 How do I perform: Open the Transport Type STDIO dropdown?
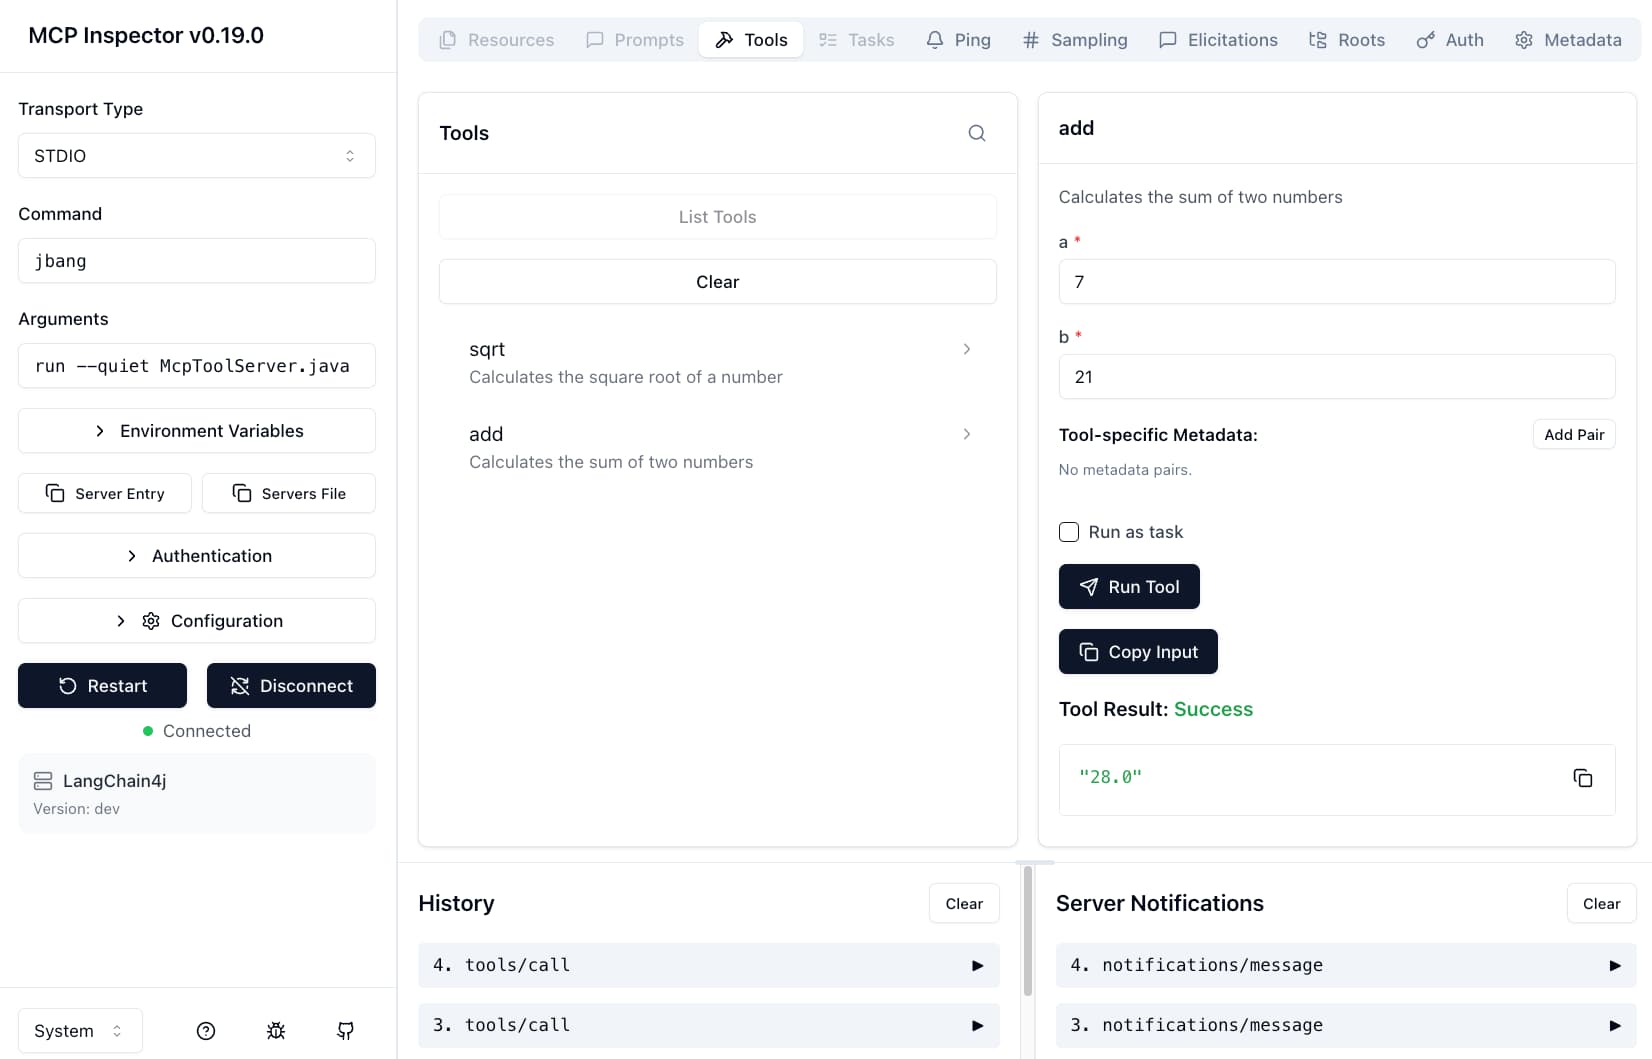click(x=197, y=156)
